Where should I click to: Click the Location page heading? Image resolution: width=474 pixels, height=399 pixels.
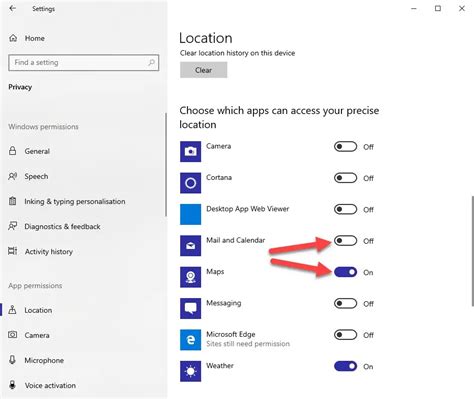[206, 38]
